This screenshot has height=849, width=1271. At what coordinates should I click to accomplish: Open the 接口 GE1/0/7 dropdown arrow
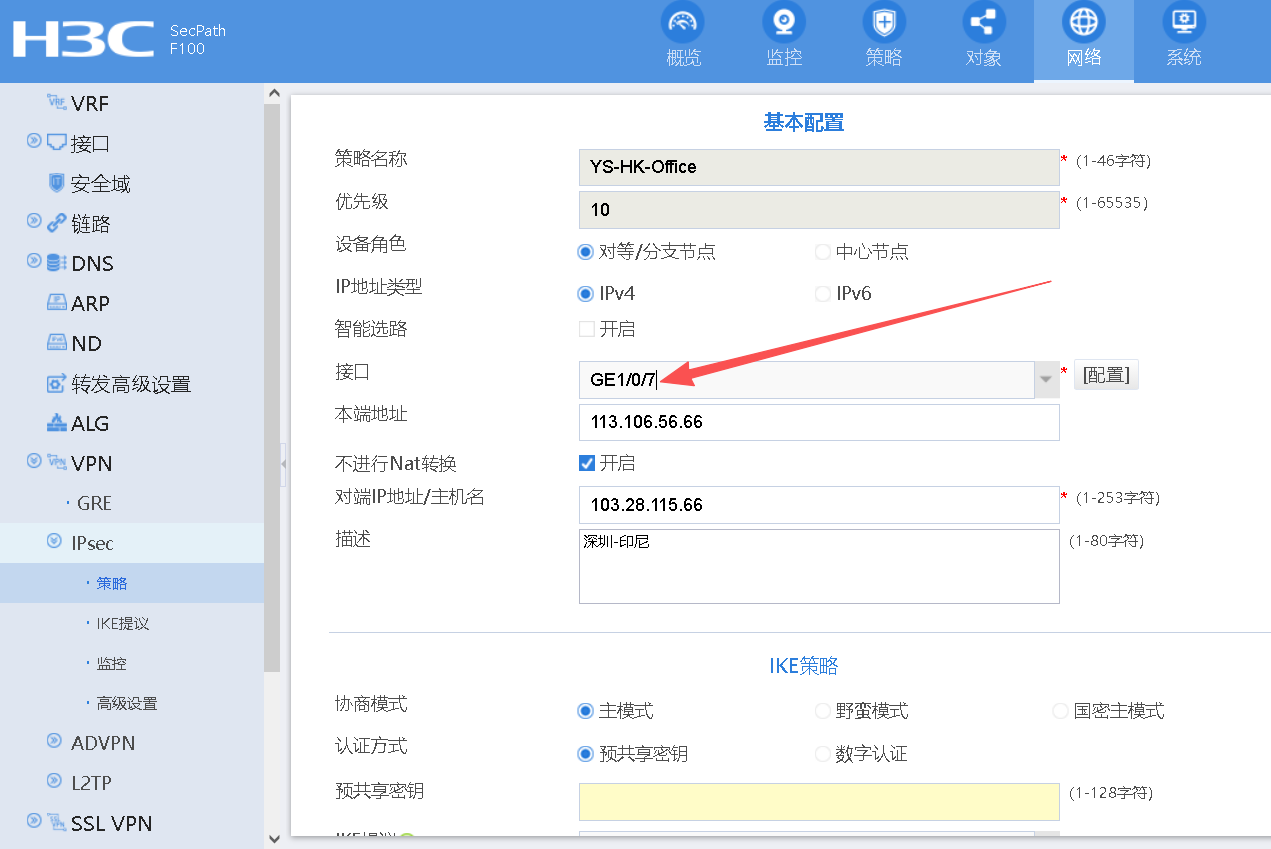pos(1046,380)
